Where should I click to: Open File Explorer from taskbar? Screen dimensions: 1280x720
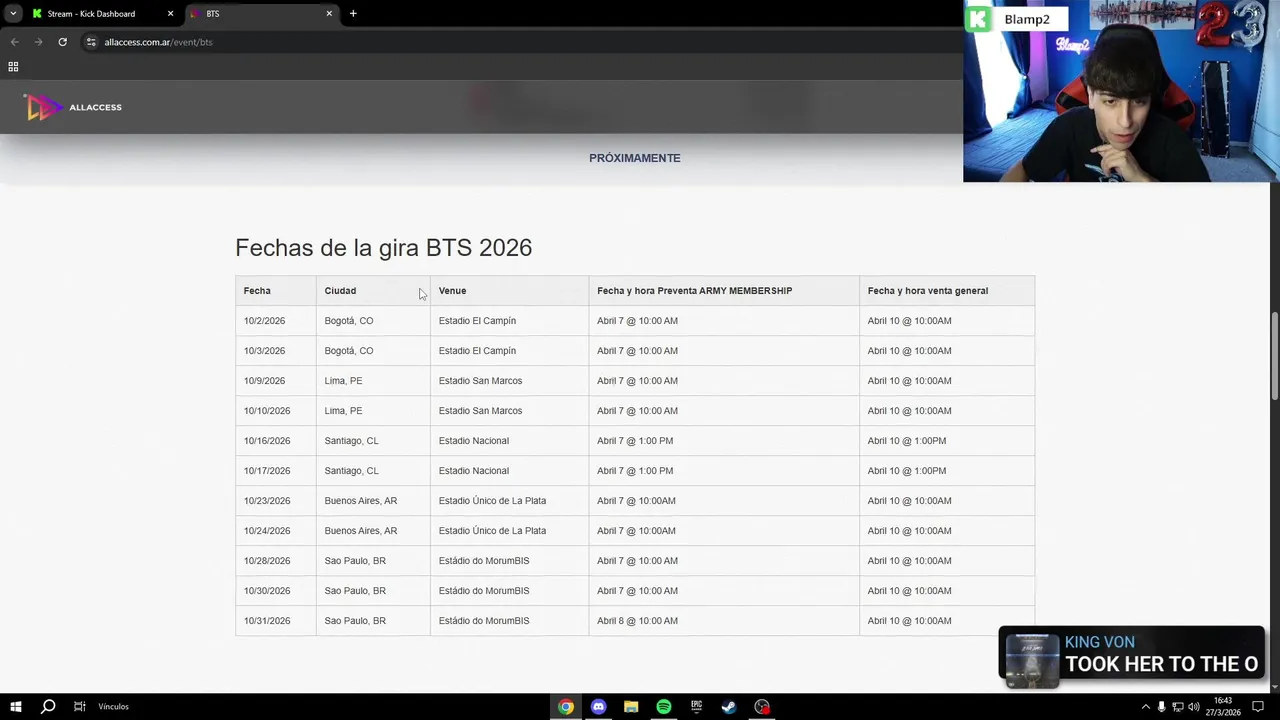[631, 707]
